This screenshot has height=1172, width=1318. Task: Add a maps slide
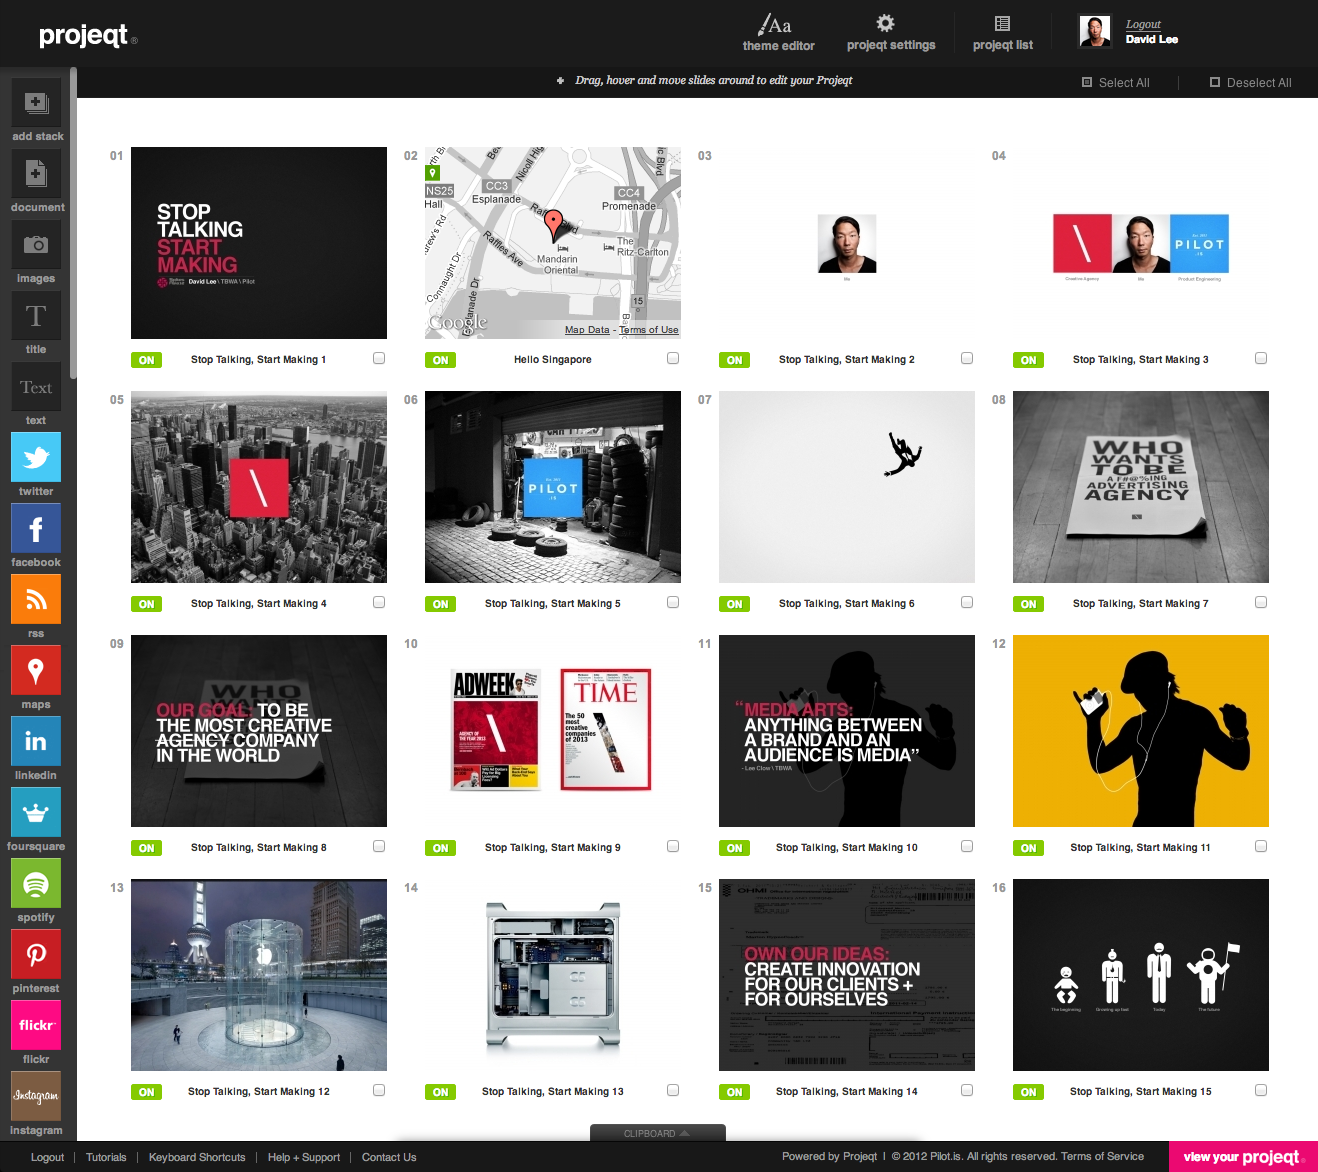(36, 671)
